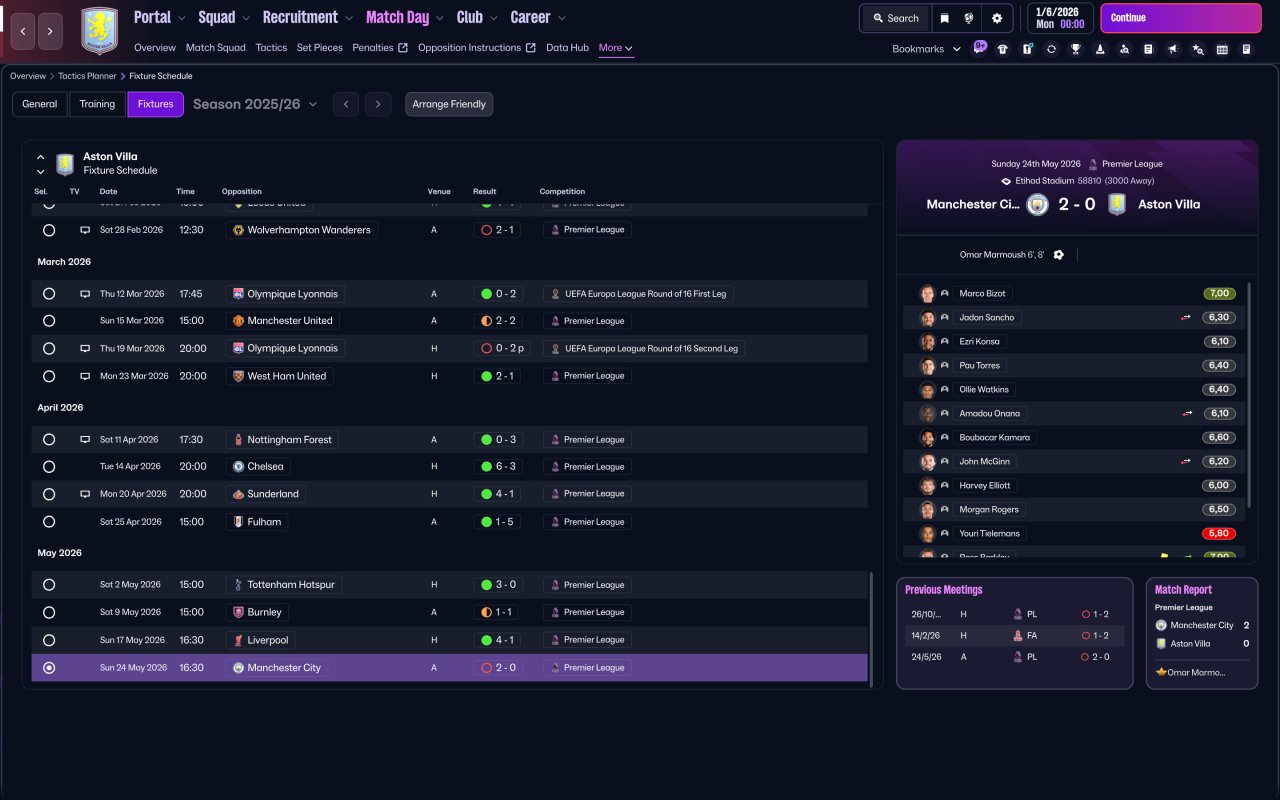The height and width of the screenshot is (800, 1280).
Task: Expand the More submenu dropdown
Action: tap(616, 48)
